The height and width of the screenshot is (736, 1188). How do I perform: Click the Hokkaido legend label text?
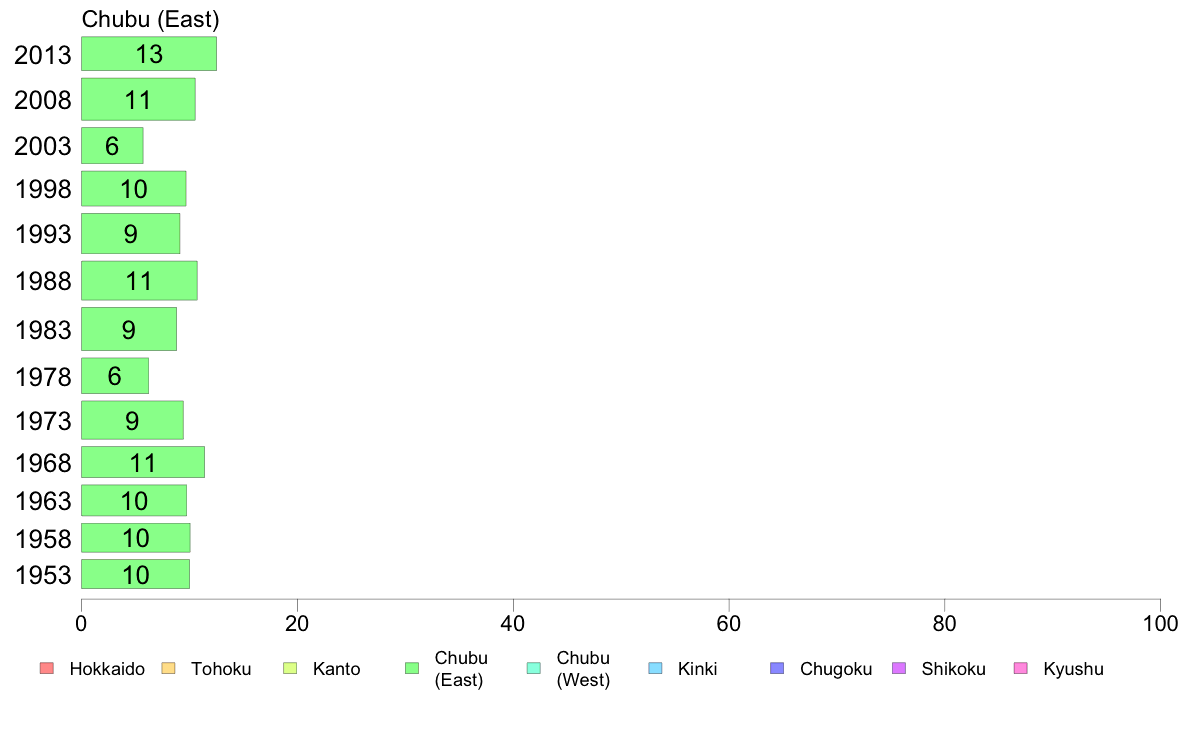[107, 669]
